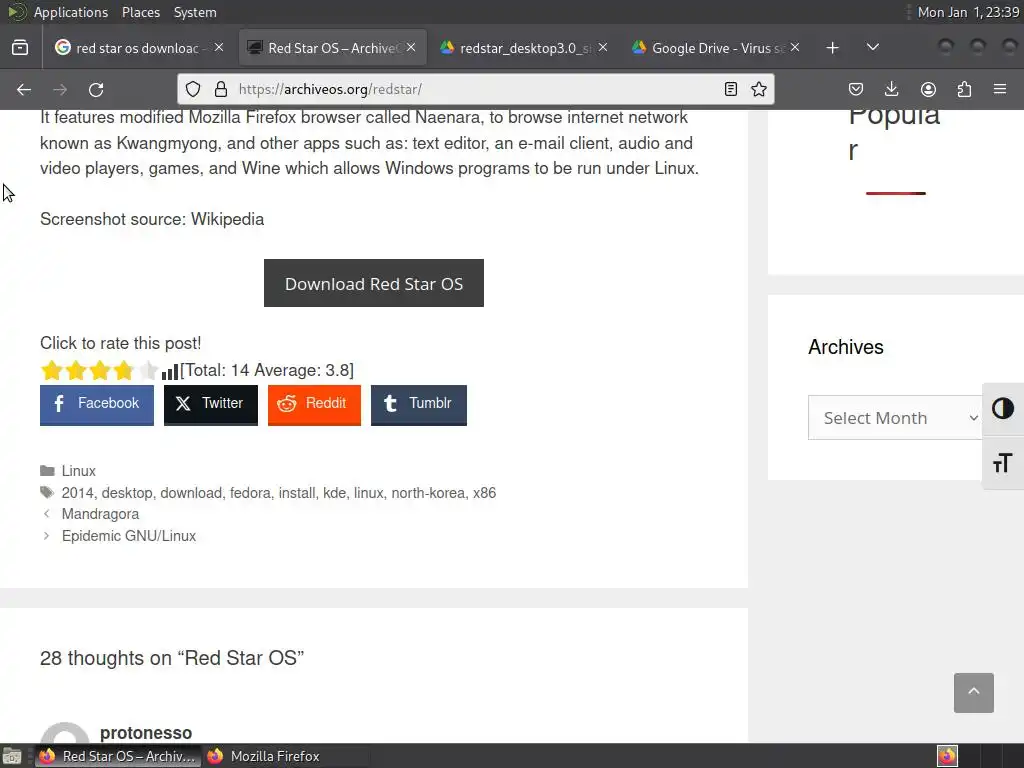The image size is (1024, 768).
Task: Open the System menu
Action: coord(195,12)
